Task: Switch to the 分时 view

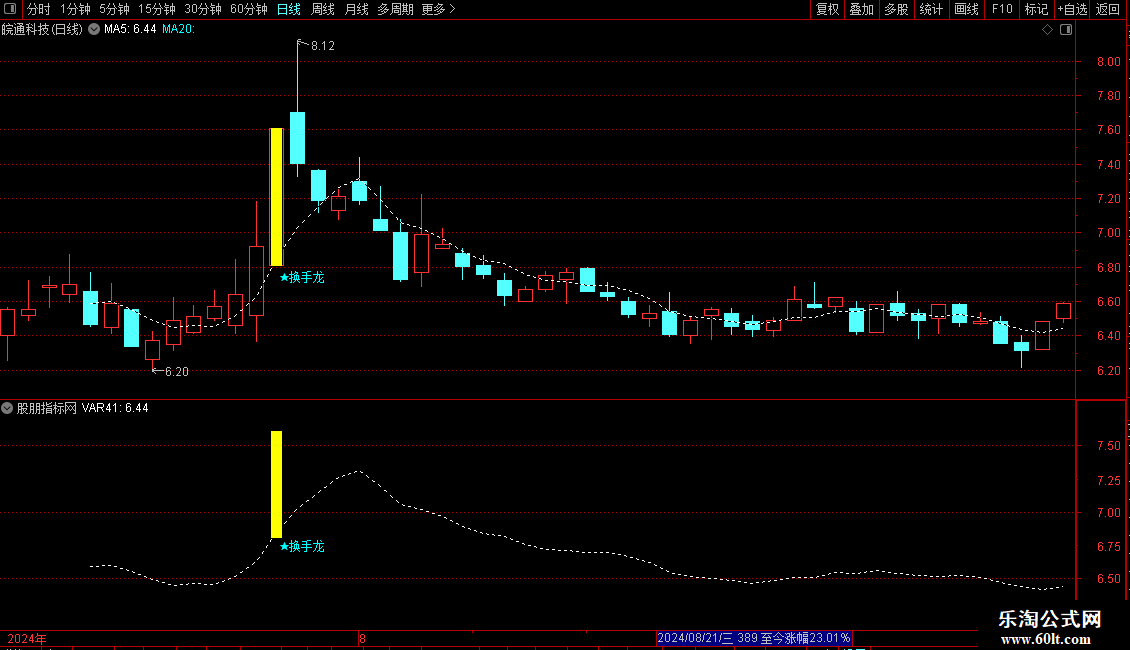Action: pyautogui.click(x=38, y=9)
